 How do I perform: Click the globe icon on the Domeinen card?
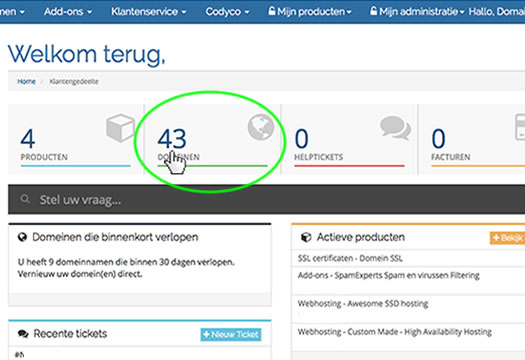pos(261,127)
